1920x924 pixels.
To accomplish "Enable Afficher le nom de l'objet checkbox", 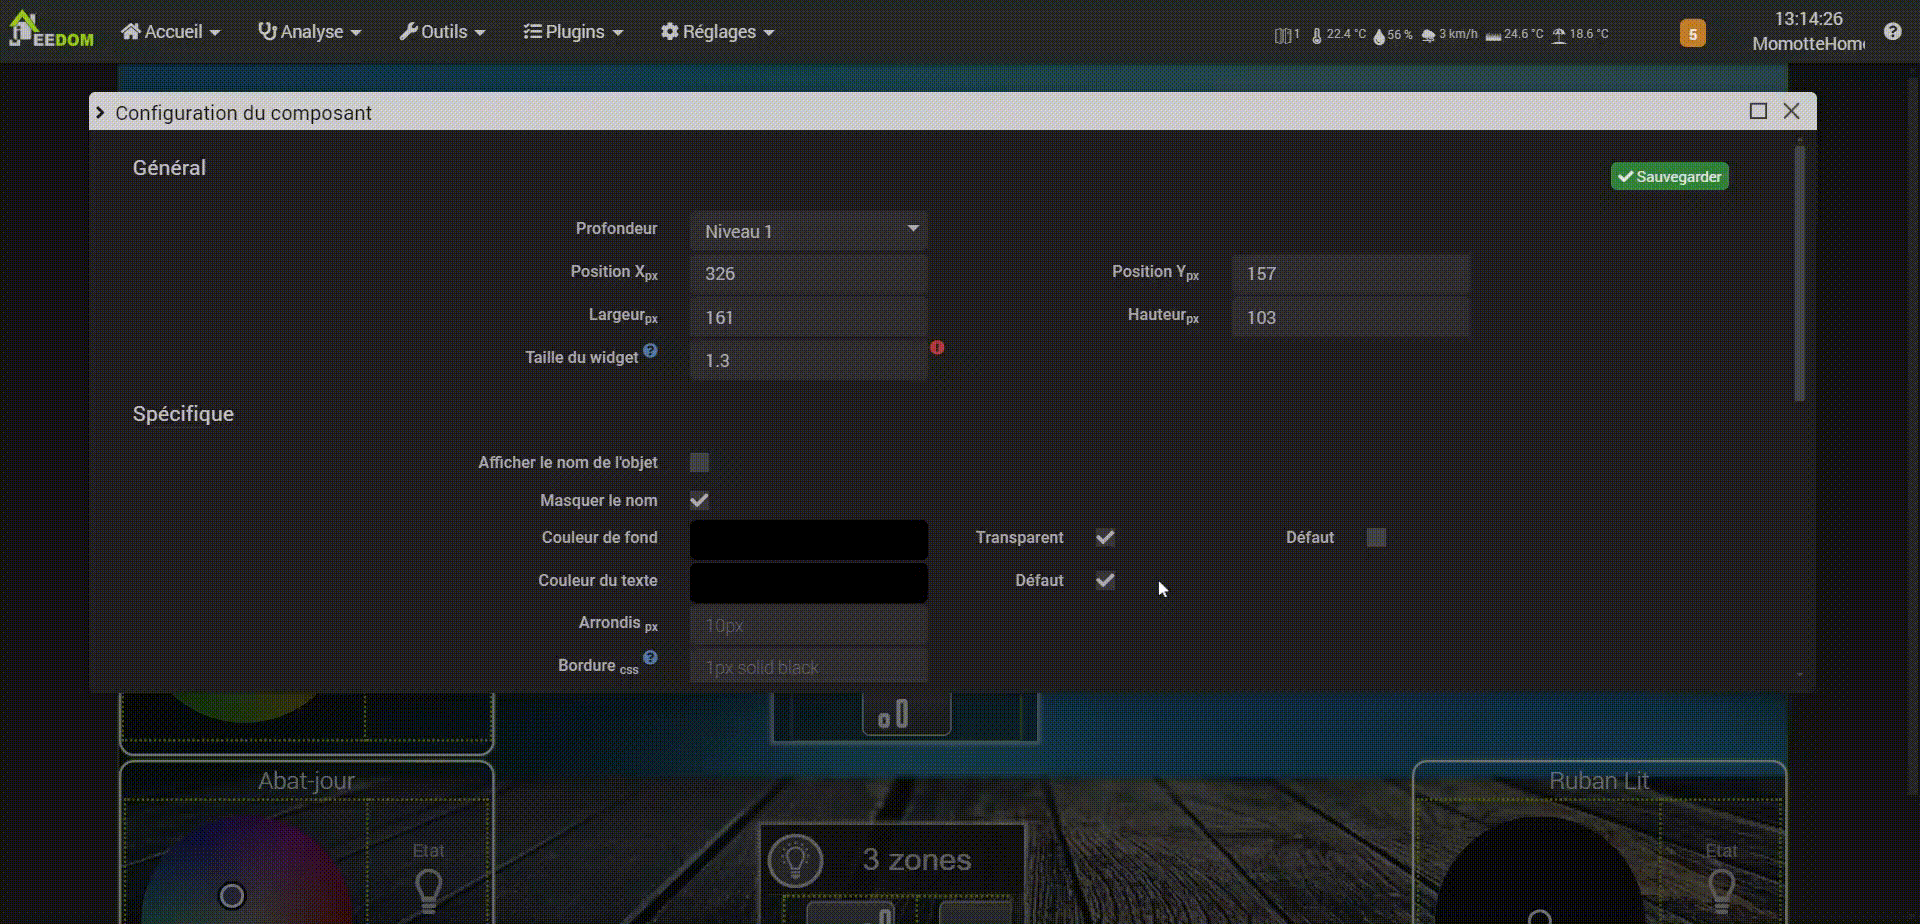I will [x=699, y=462].
